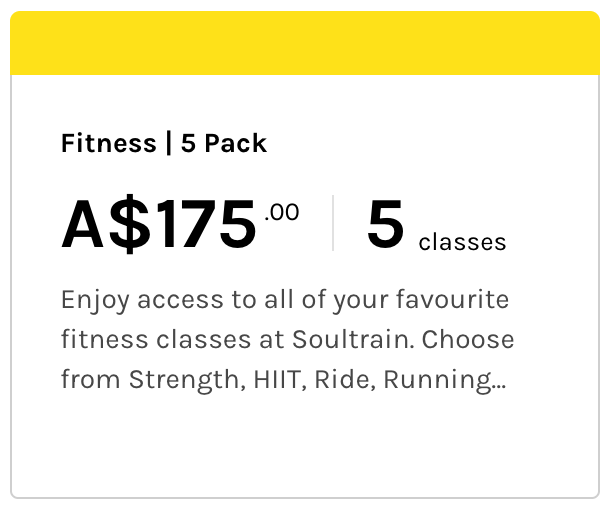Click the yellow banner atop the card

305,43
